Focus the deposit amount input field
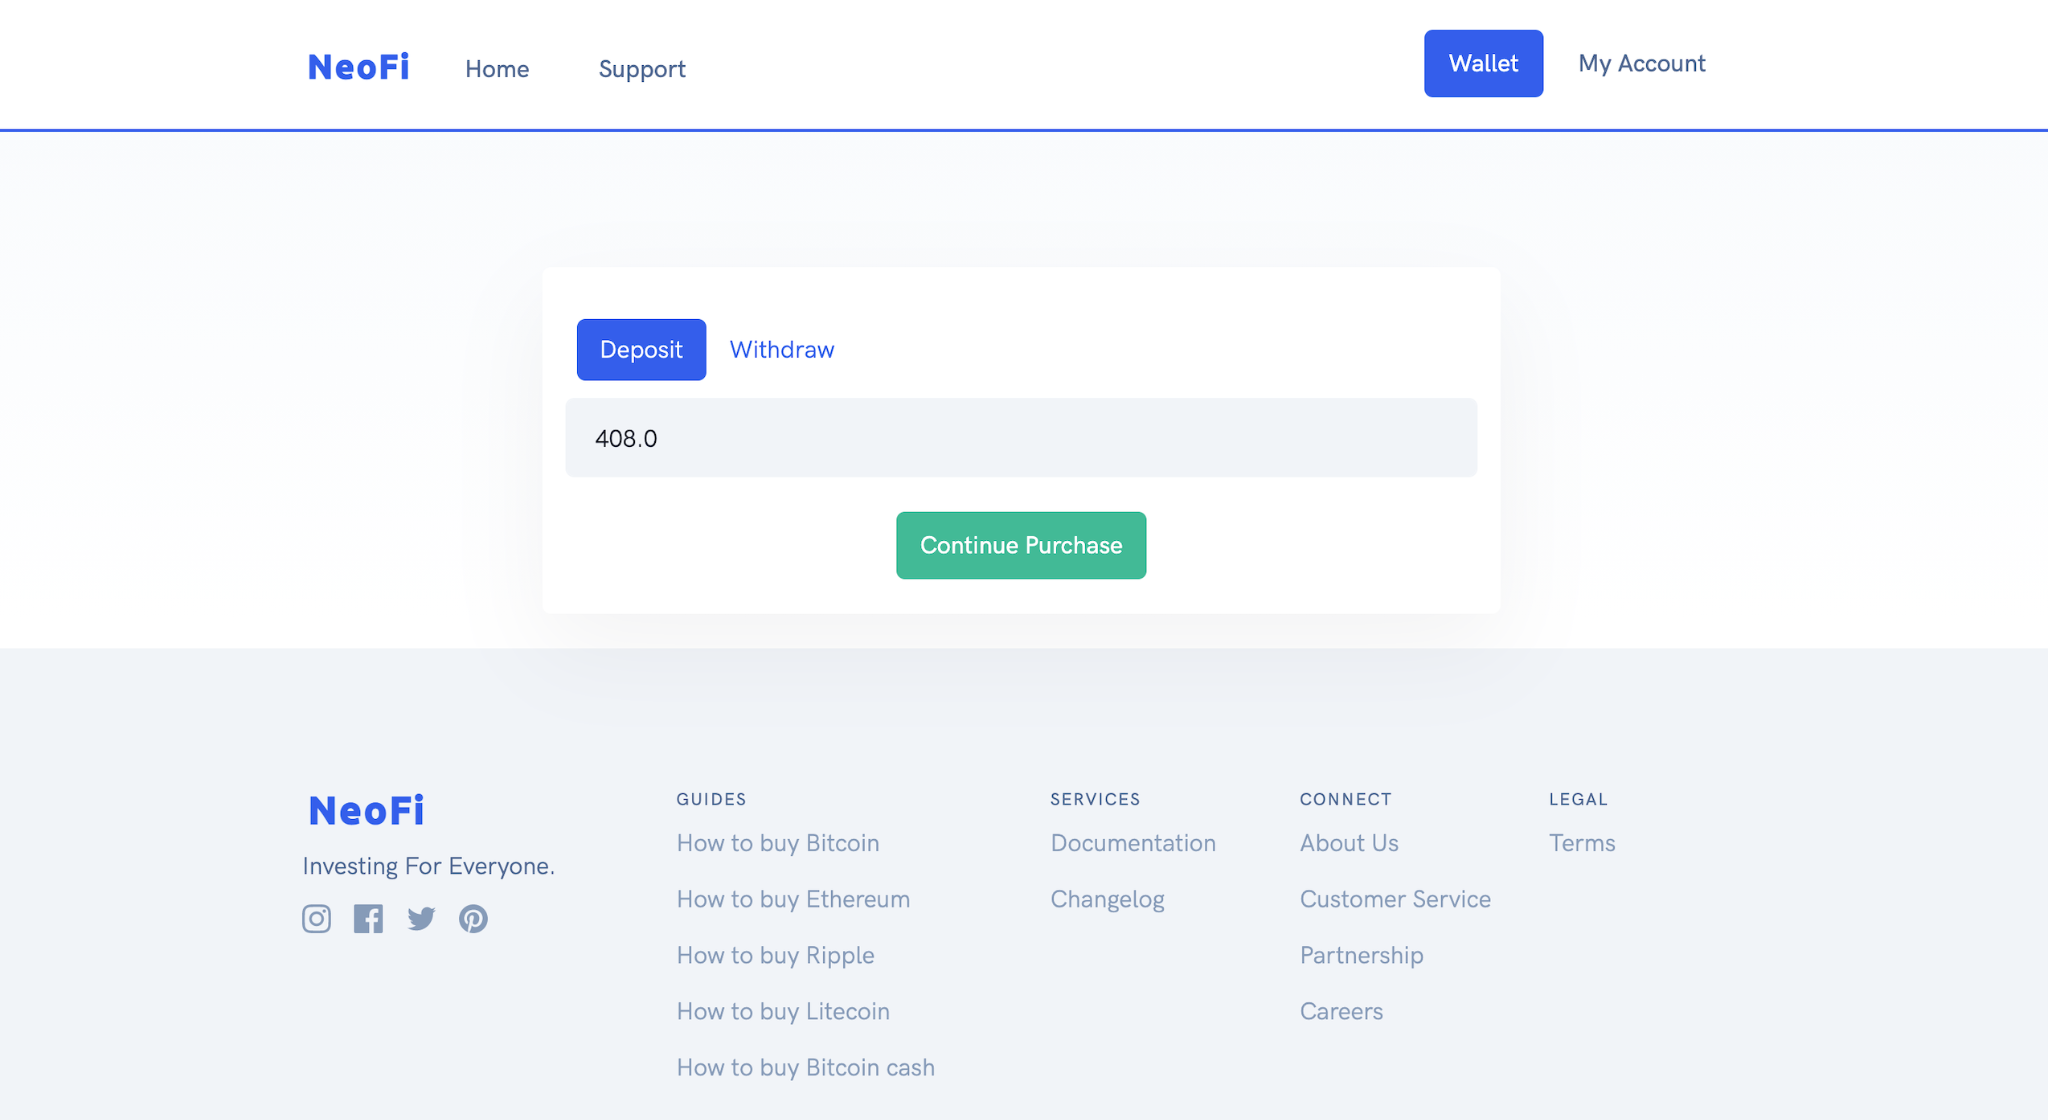Screen dimensions: 2048x1120 [x=1020, y=438]
